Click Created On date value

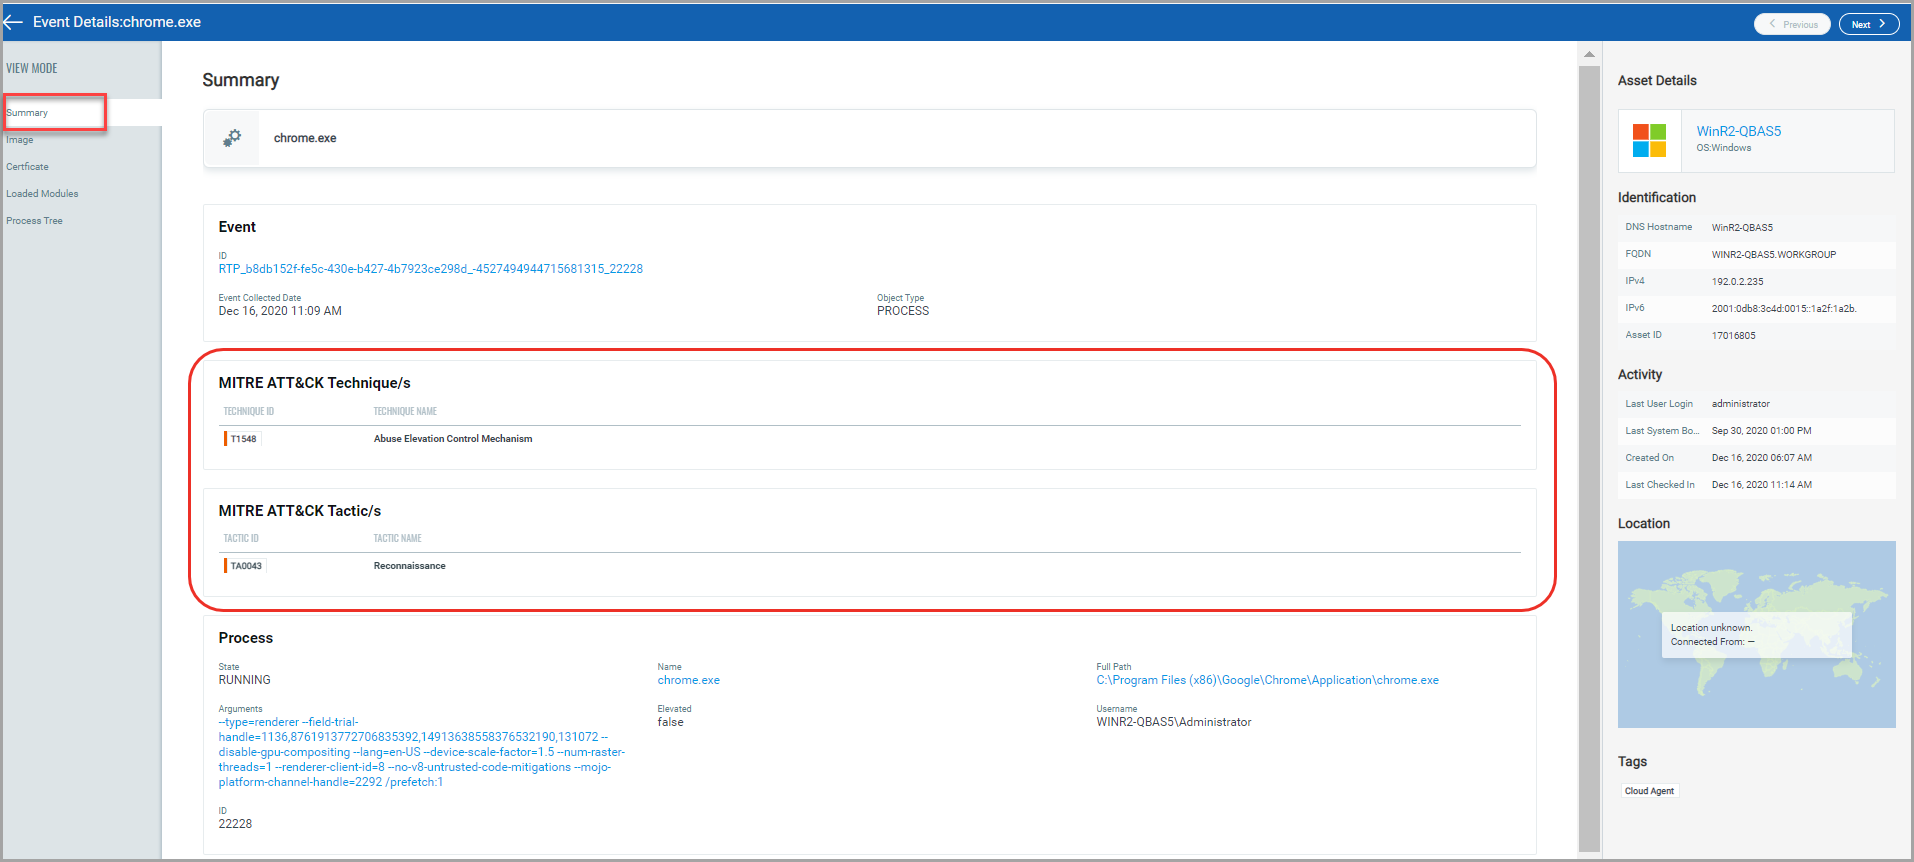(x=1761, y=458)
